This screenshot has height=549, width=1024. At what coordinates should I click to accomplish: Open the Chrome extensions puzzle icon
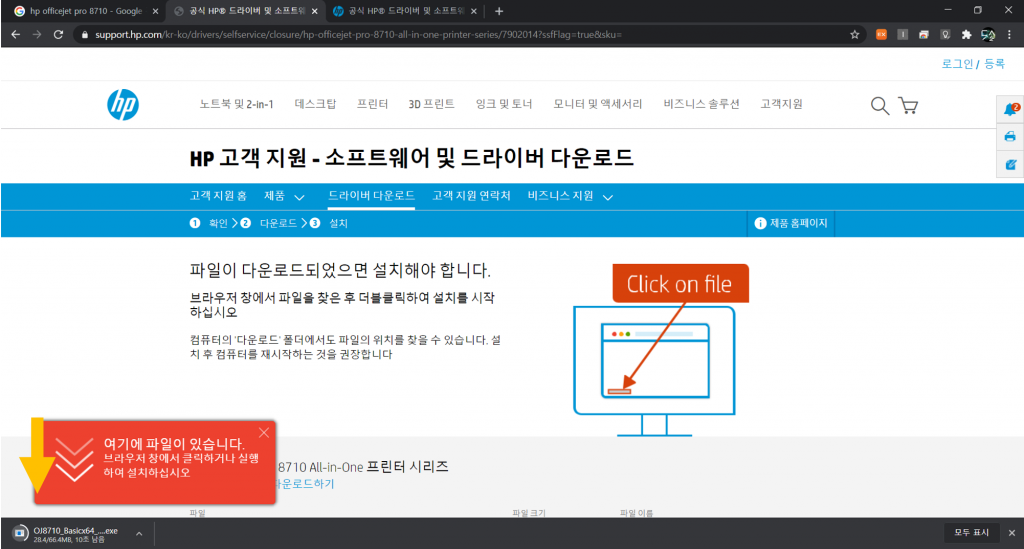966,34
